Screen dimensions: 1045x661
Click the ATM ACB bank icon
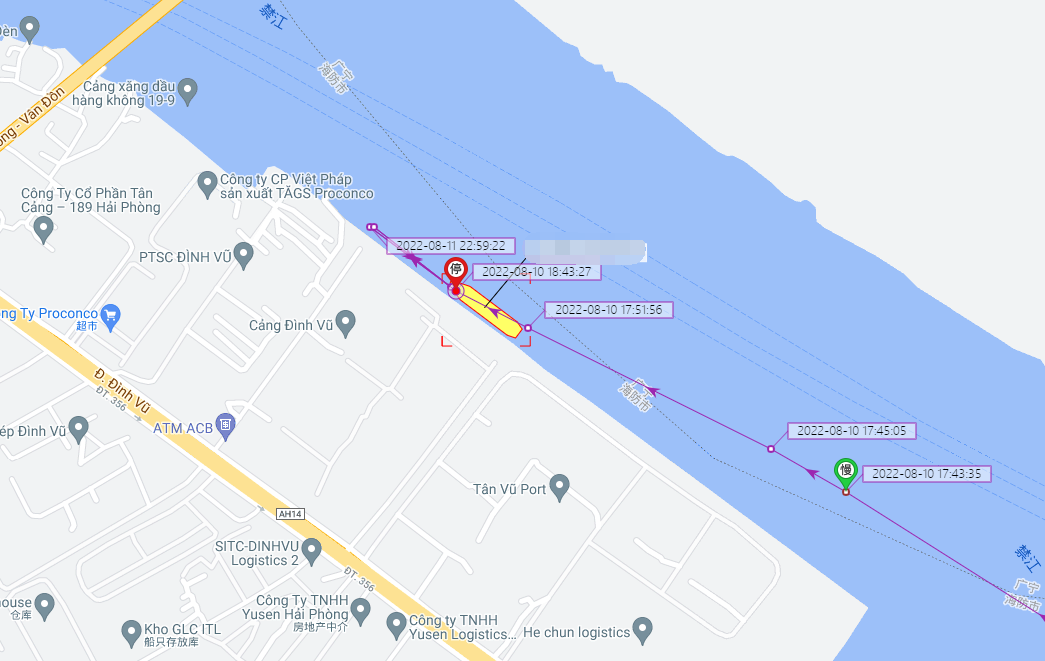226,427
